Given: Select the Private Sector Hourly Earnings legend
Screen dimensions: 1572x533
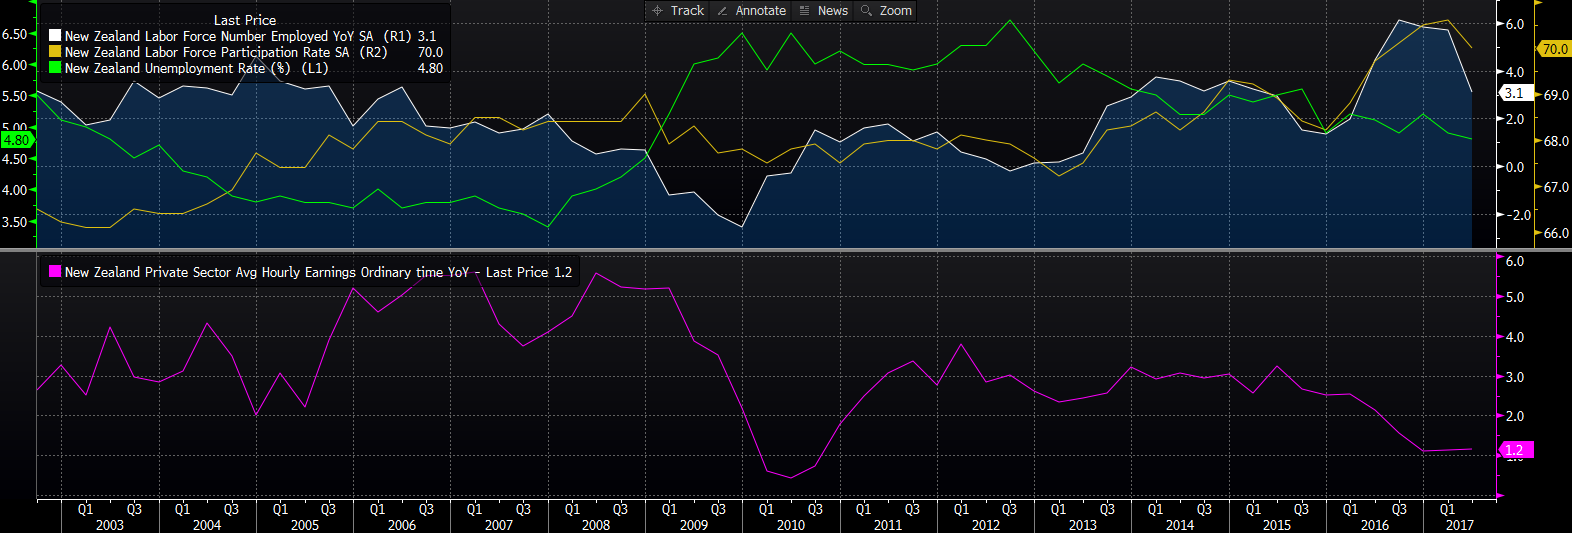Looking at the screenshot, I should (x=318, y=272).
